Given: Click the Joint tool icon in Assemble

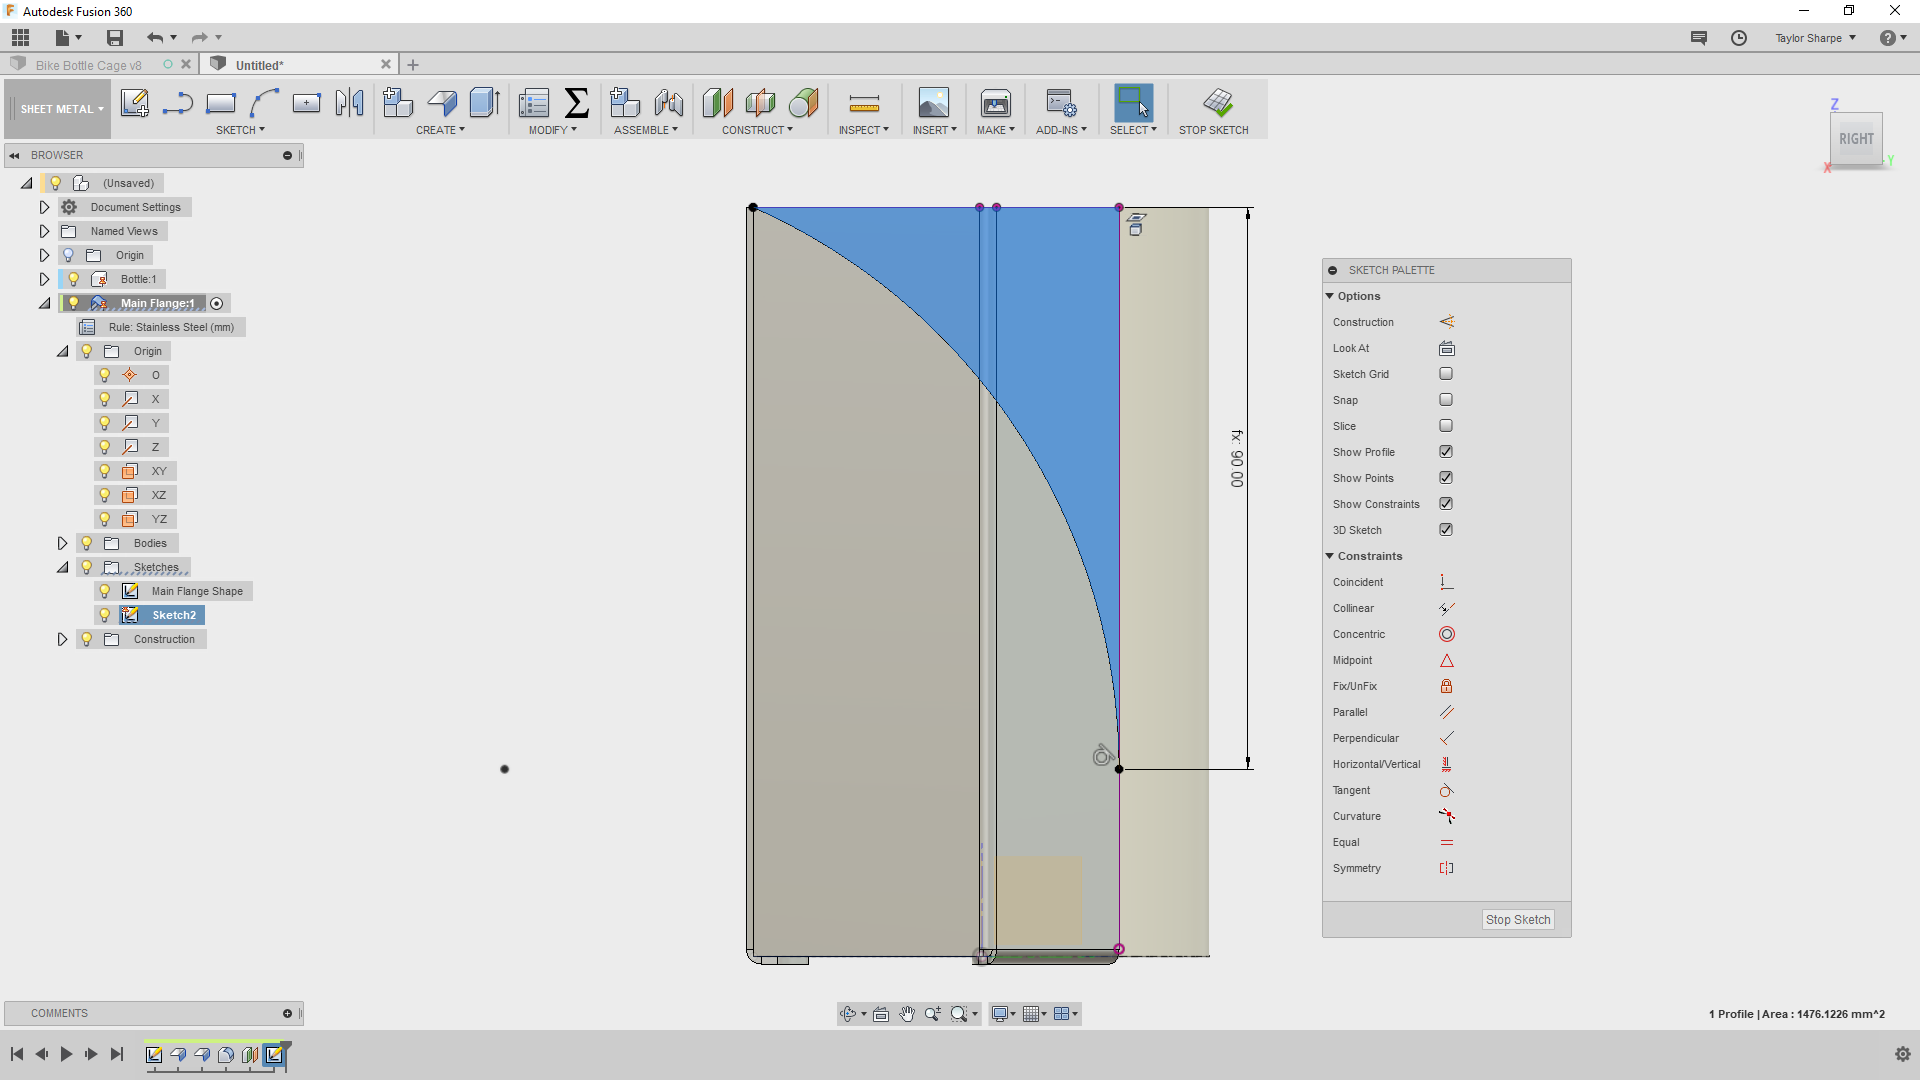Looking at the screenshot, I should (668, 103).
